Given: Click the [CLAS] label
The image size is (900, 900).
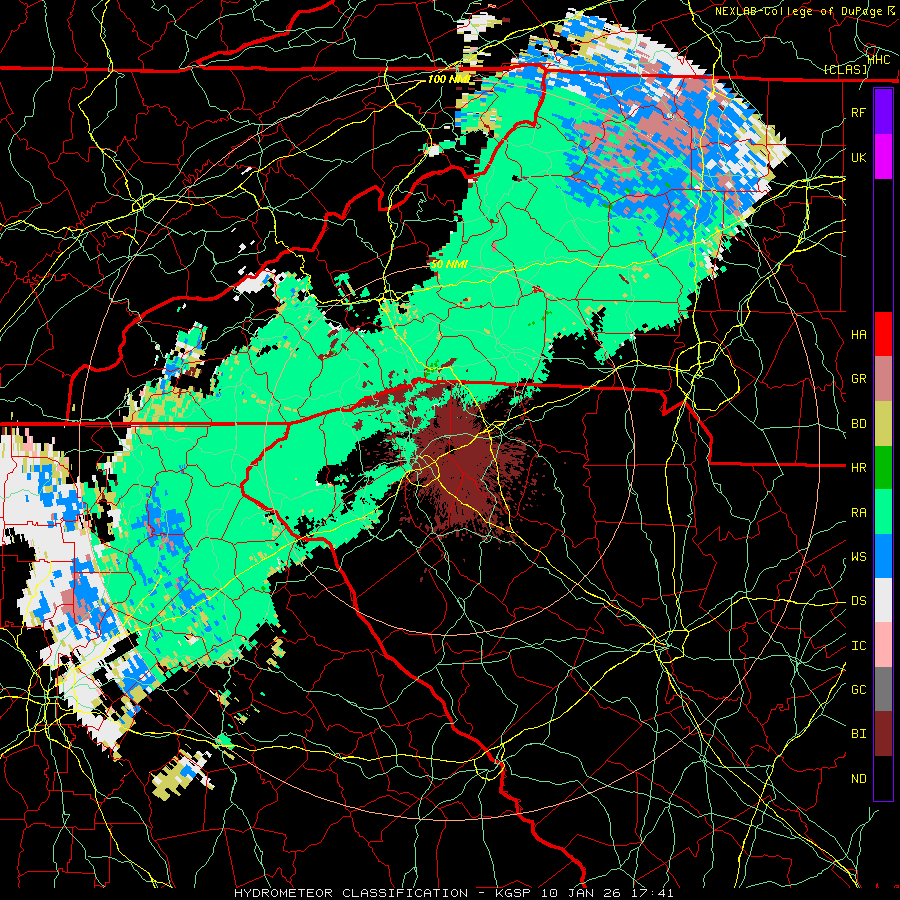Looking at the screenshot, I should (846, 70).
